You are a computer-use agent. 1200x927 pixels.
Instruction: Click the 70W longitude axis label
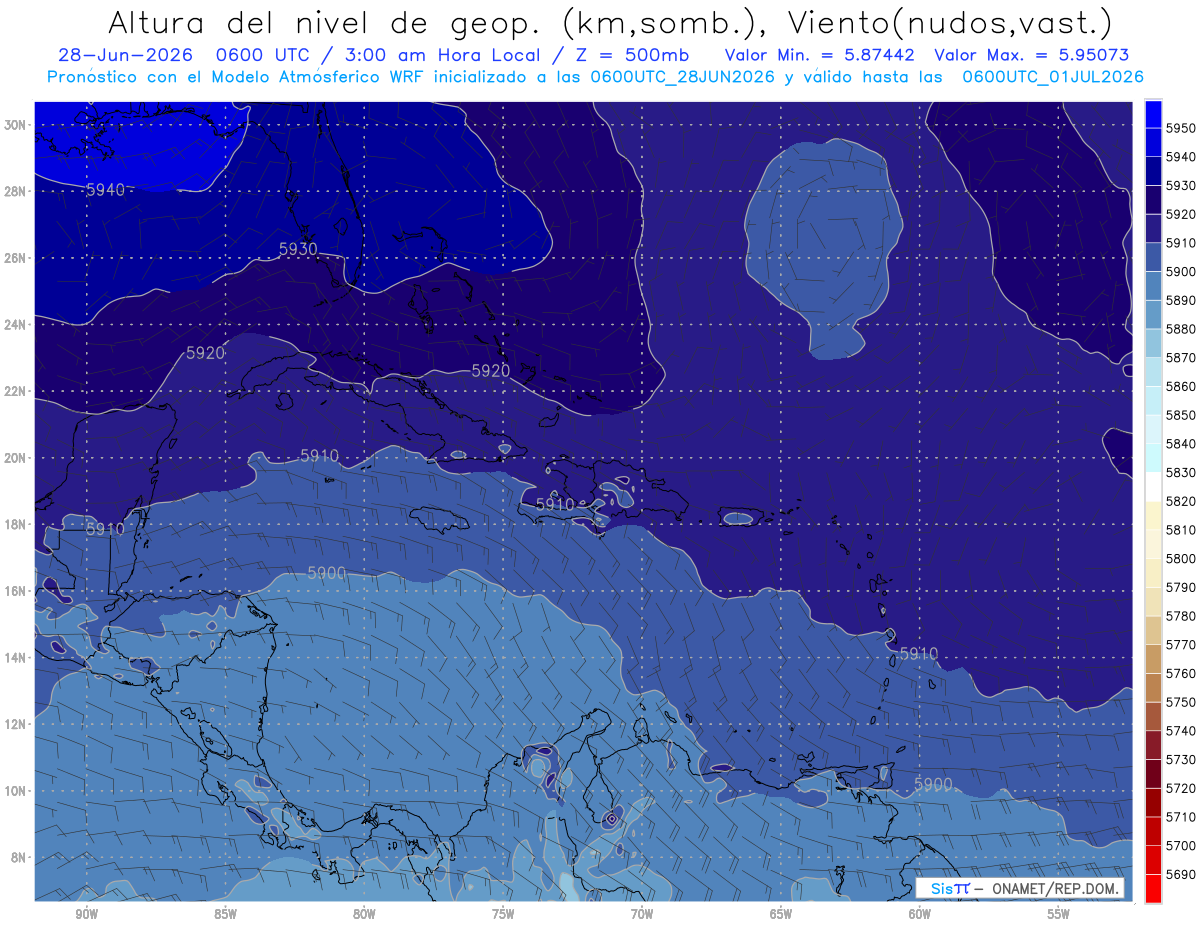click(x=642, y=914)
